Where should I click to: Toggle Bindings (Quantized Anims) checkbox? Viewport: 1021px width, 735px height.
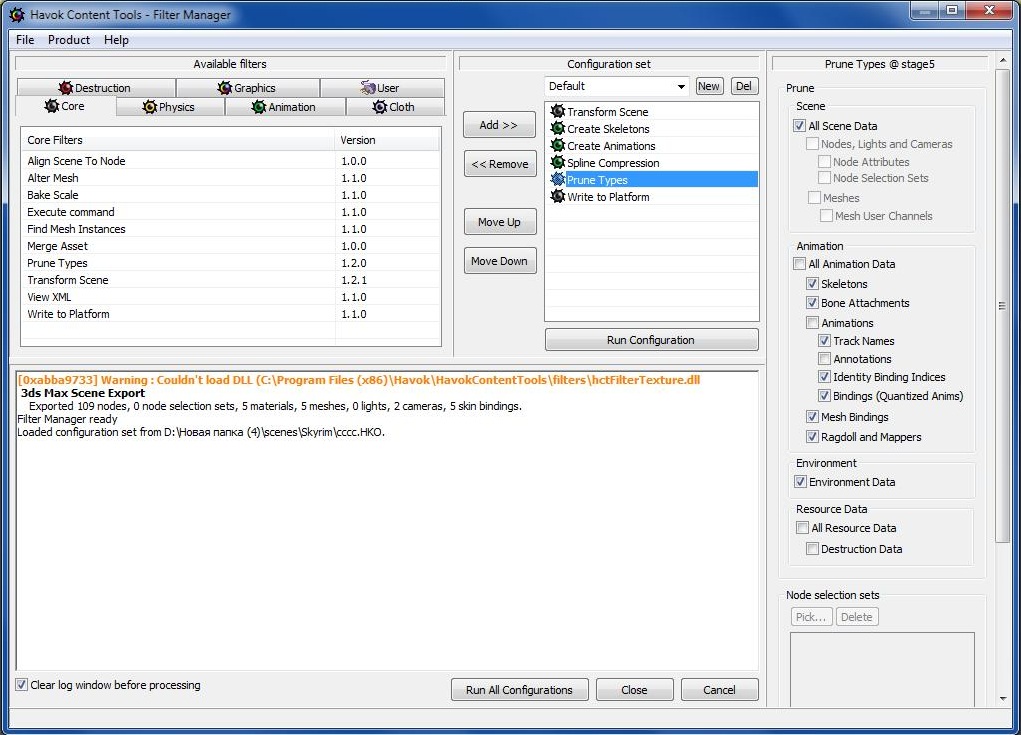click(x=824, y=395)
